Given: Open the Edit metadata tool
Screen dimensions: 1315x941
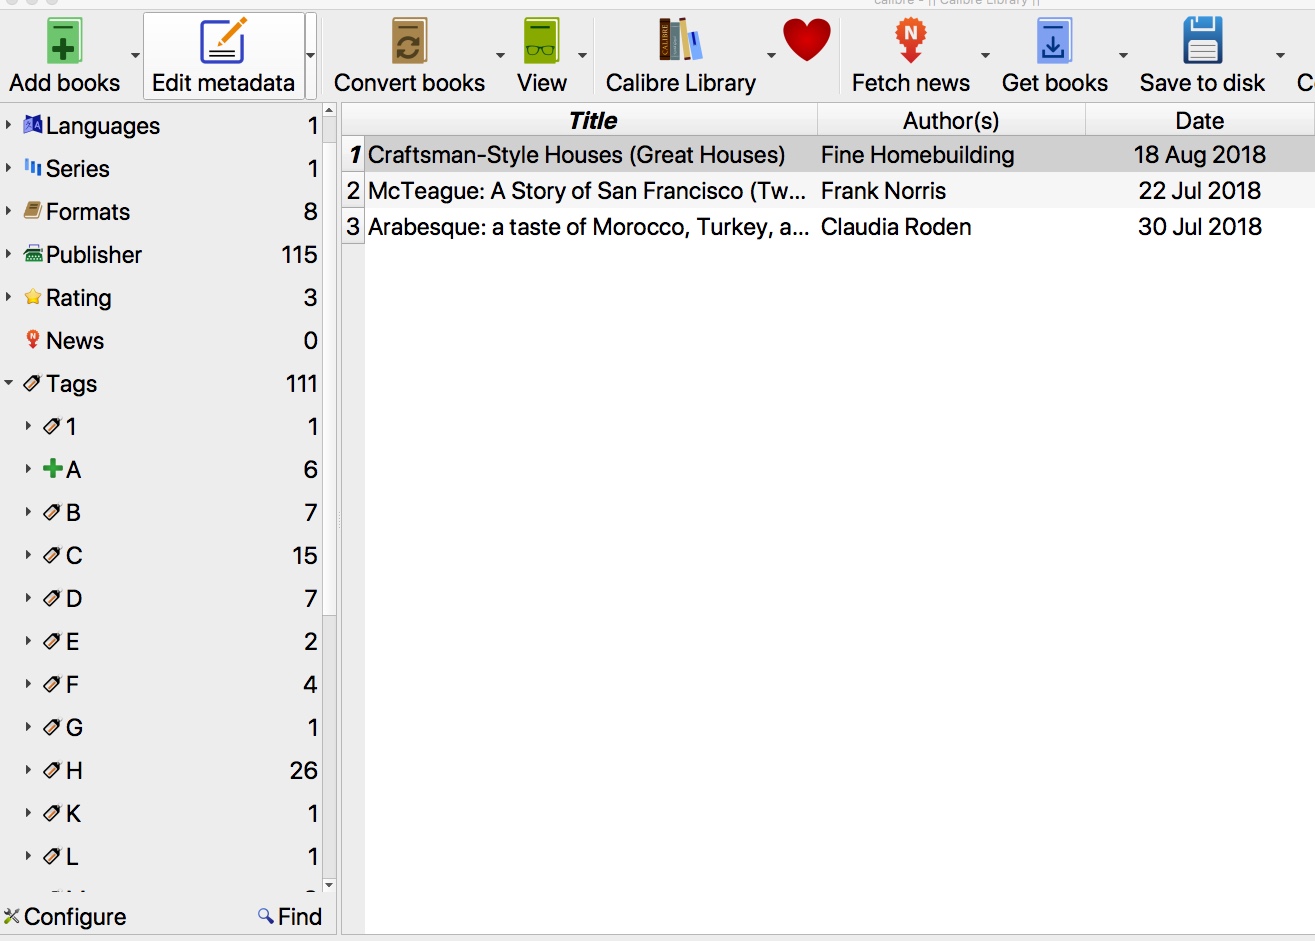Looking at the screenshot, I should pos(223,56).
